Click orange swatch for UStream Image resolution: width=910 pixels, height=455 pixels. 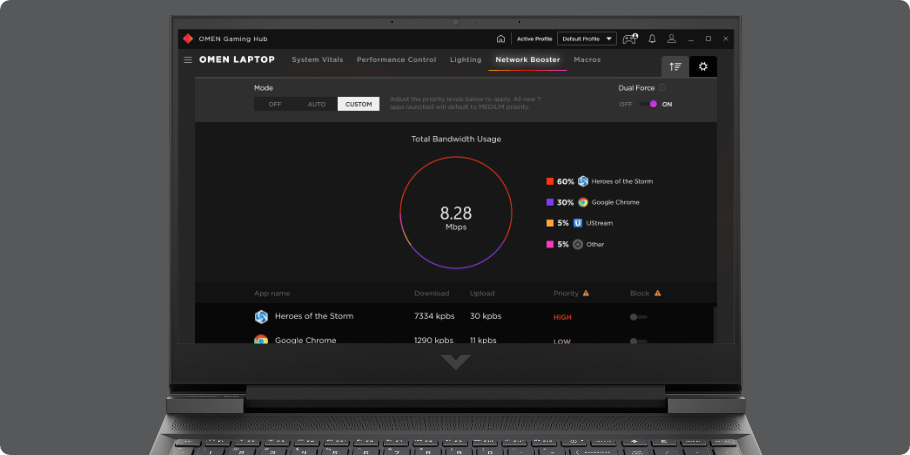click(x=550, y=223)
